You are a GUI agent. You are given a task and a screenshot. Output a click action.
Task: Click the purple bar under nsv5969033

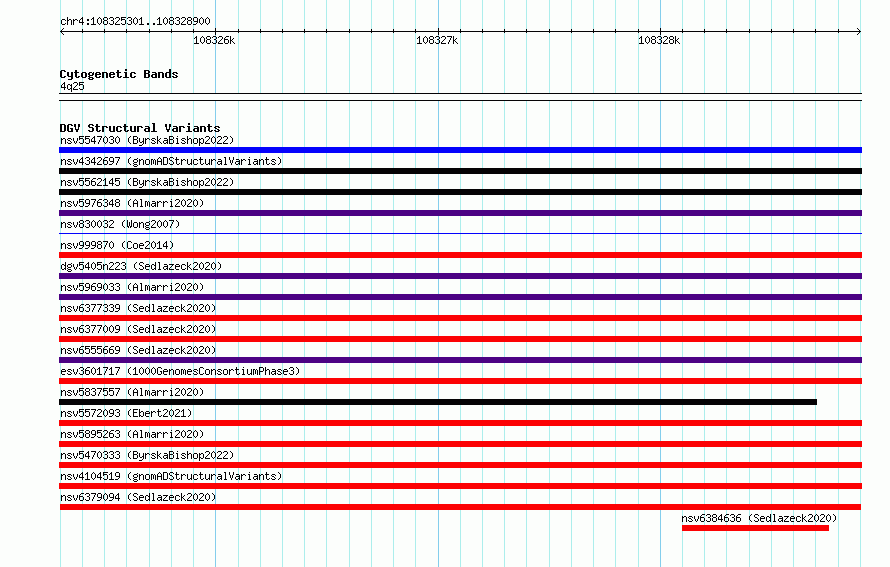pos(460,297)
